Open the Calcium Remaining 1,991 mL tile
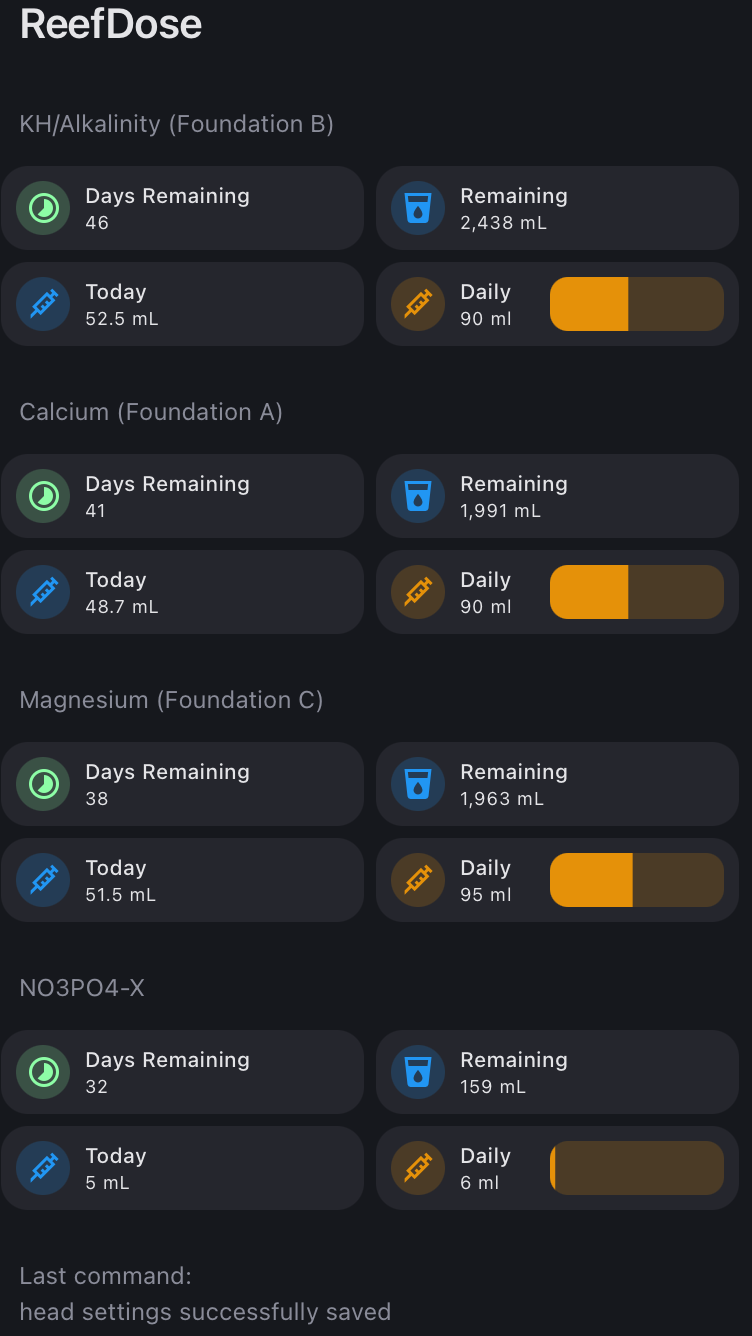Viewport: 752px width, 1336px height. pyautogui.click(x=557, y=496)
